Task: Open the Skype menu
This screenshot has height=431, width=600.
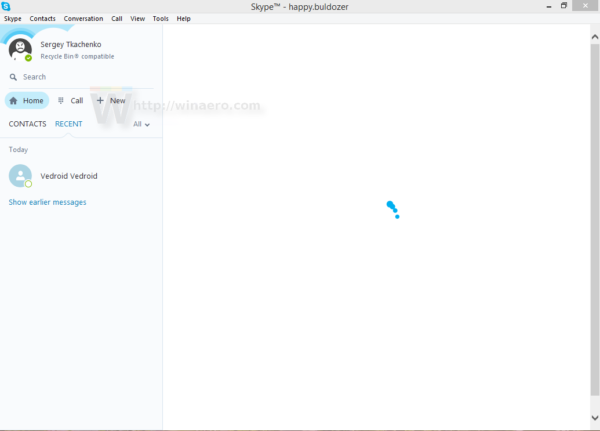Action: pos(13,19)
